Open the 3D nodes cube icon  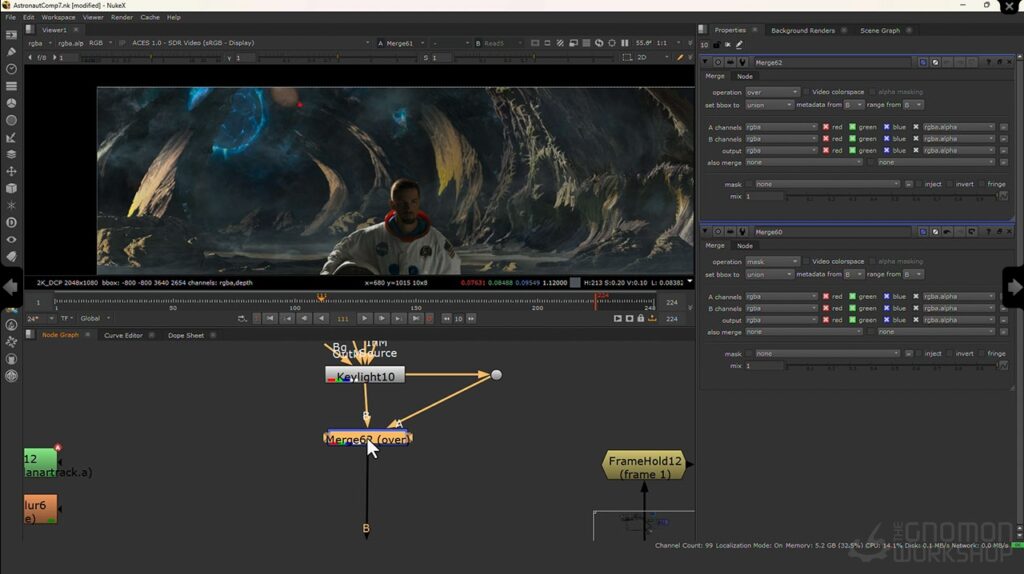tap(11, 188)
